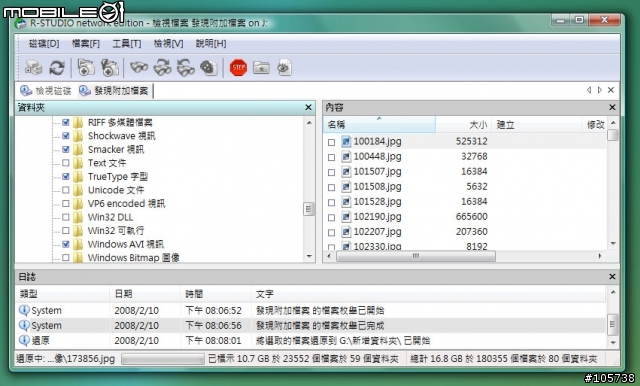Close the folders (資料夾) panel
Screen dimensions: 640x386
point(308,107)
